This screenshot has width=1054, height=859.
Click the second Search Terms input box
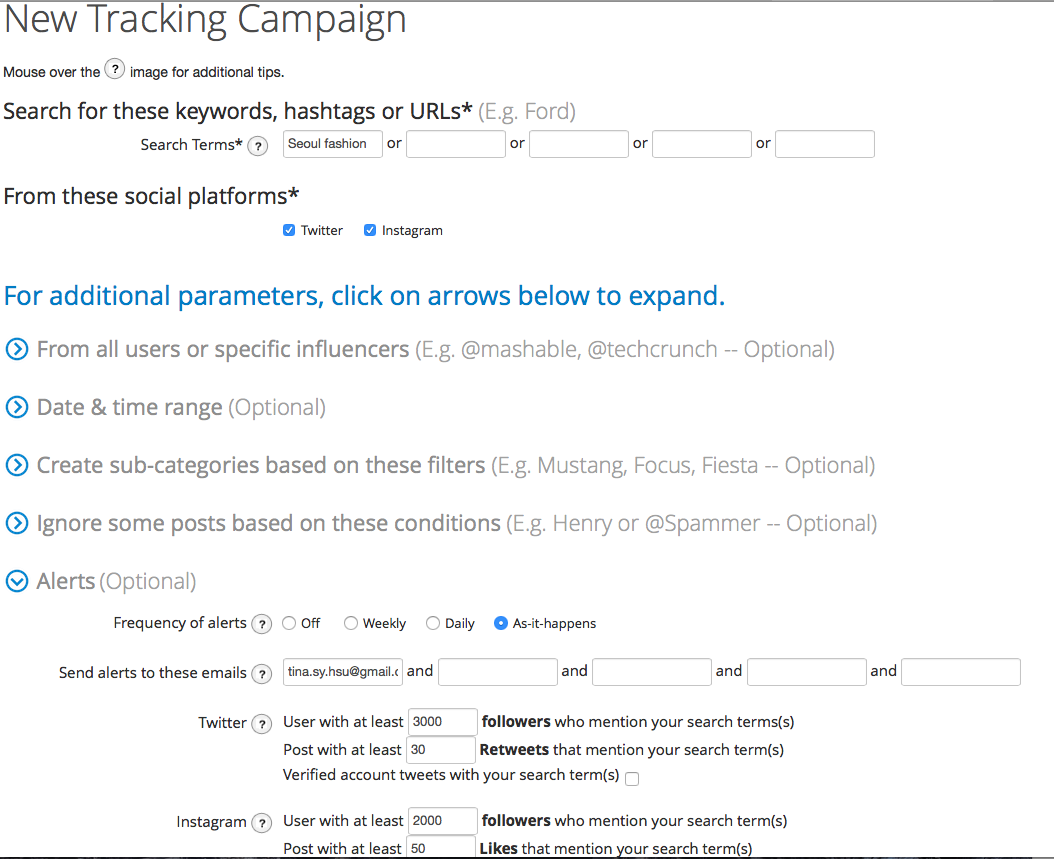(456, 144)
